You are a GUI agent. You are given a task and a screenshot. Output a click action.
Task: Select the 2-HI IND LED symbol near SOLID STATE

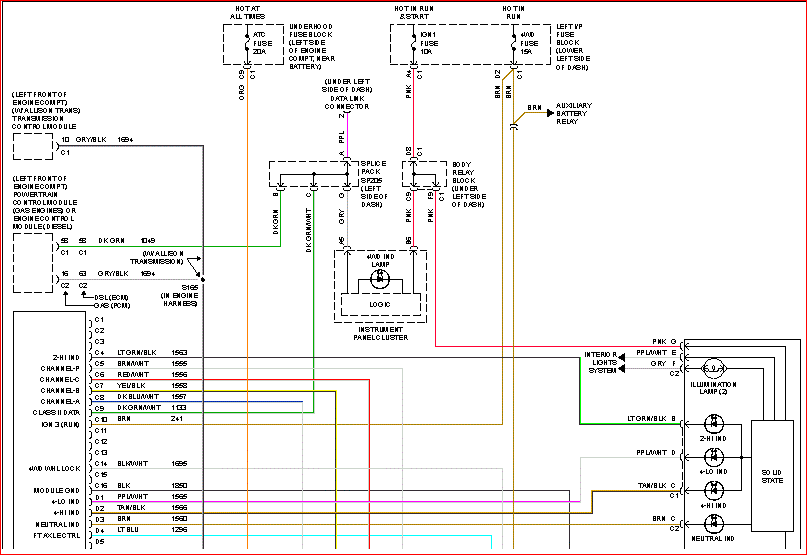713,424
